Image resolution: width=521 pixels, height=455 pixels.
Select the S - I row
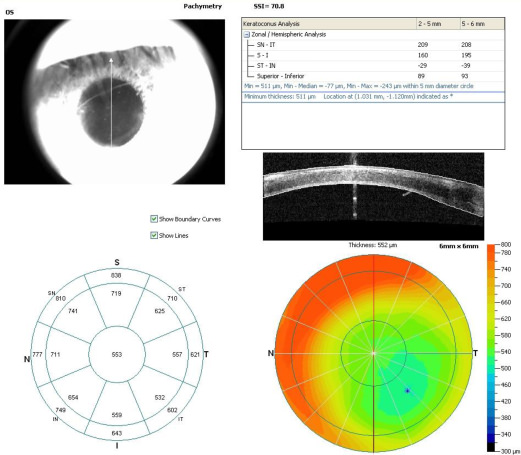pyautogui.click(x=373, y=55)
